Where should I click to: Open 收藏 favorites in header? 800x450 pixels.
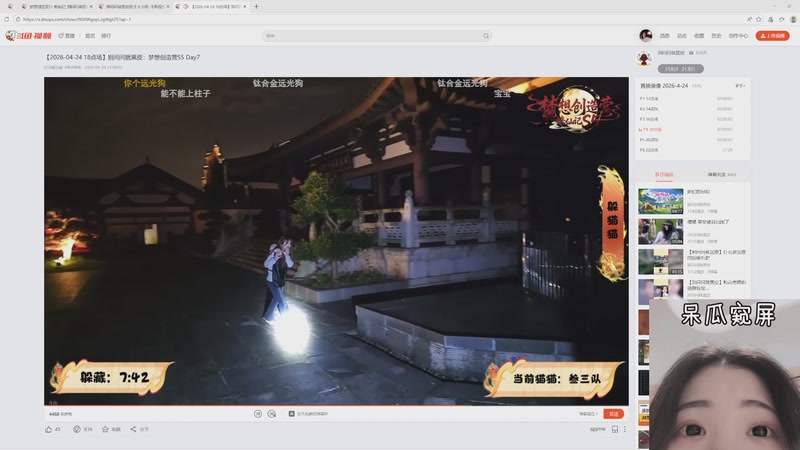click(699, 36)
